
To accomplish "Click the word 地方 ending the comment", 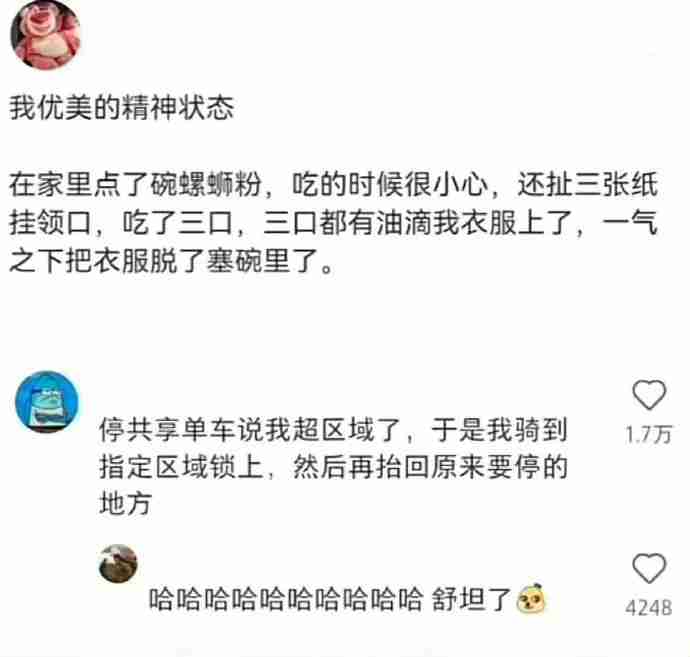I will (x=125, y=503).
